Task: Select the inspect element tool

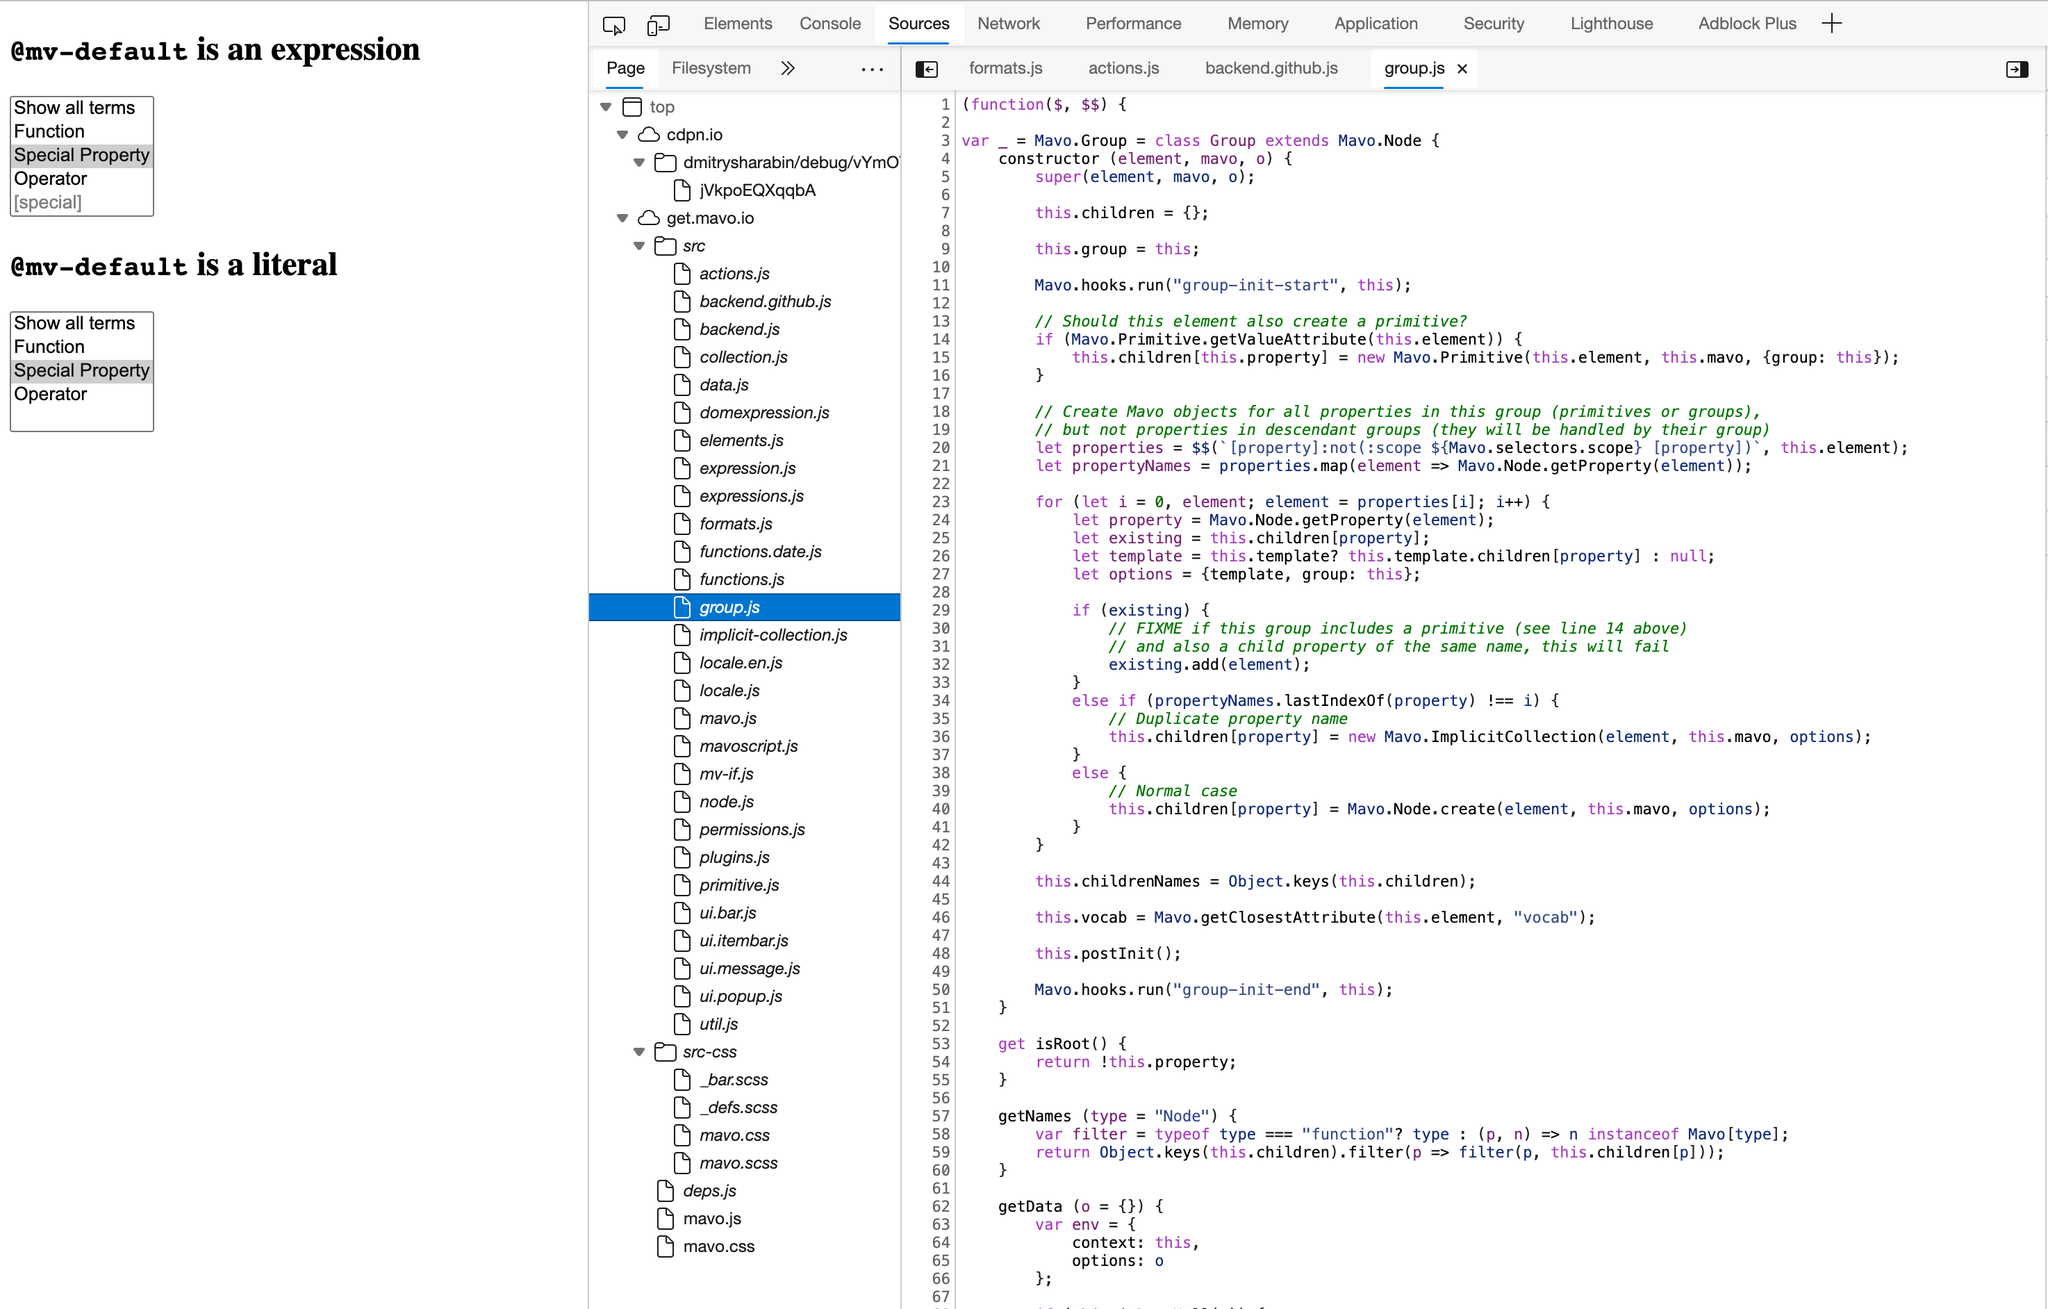Action: 614,24
